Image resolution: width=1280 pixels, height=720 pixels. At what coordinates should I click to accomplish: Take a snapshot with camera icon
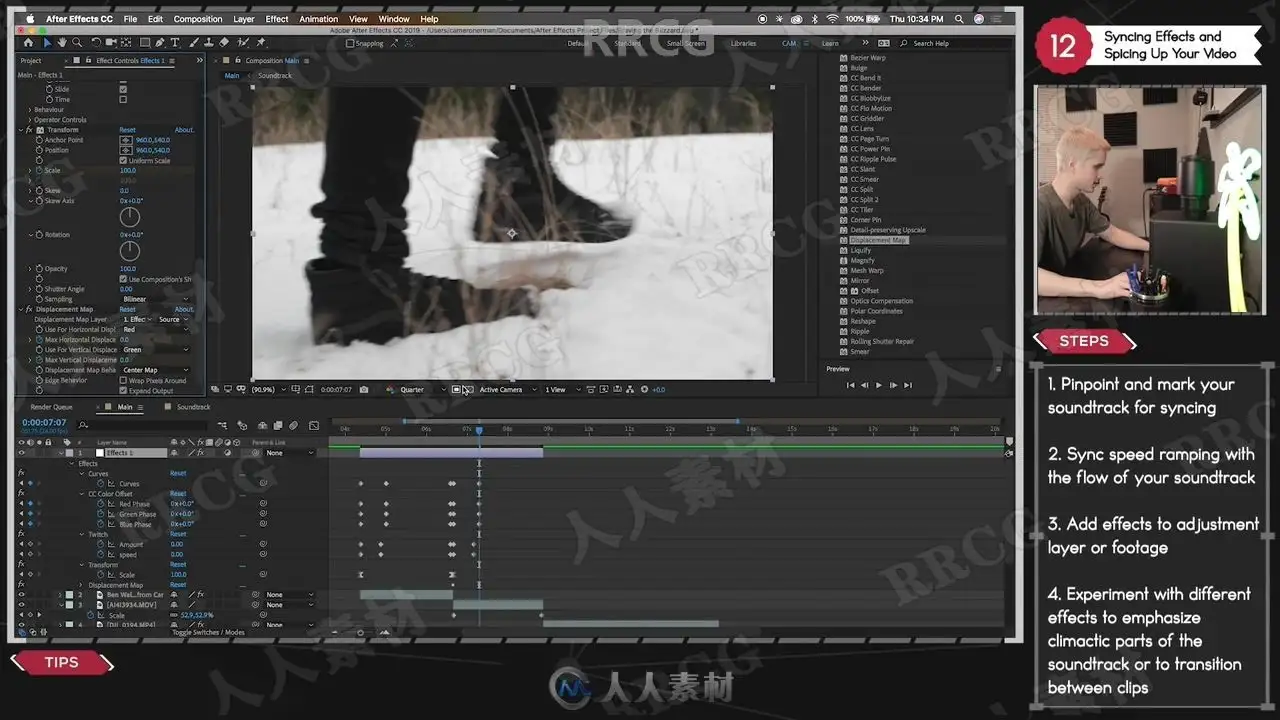(x=364, y=389)
